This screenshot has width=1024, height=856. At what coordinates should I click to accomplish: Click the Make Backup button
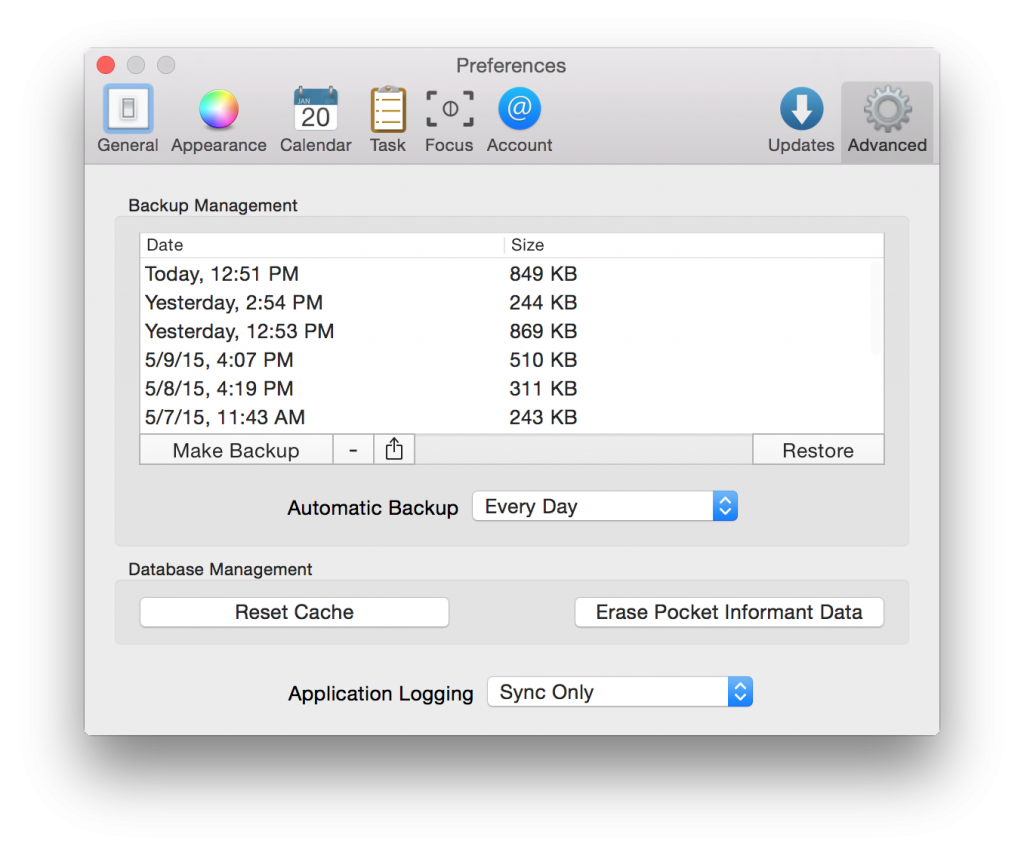(x=236, y=450)
